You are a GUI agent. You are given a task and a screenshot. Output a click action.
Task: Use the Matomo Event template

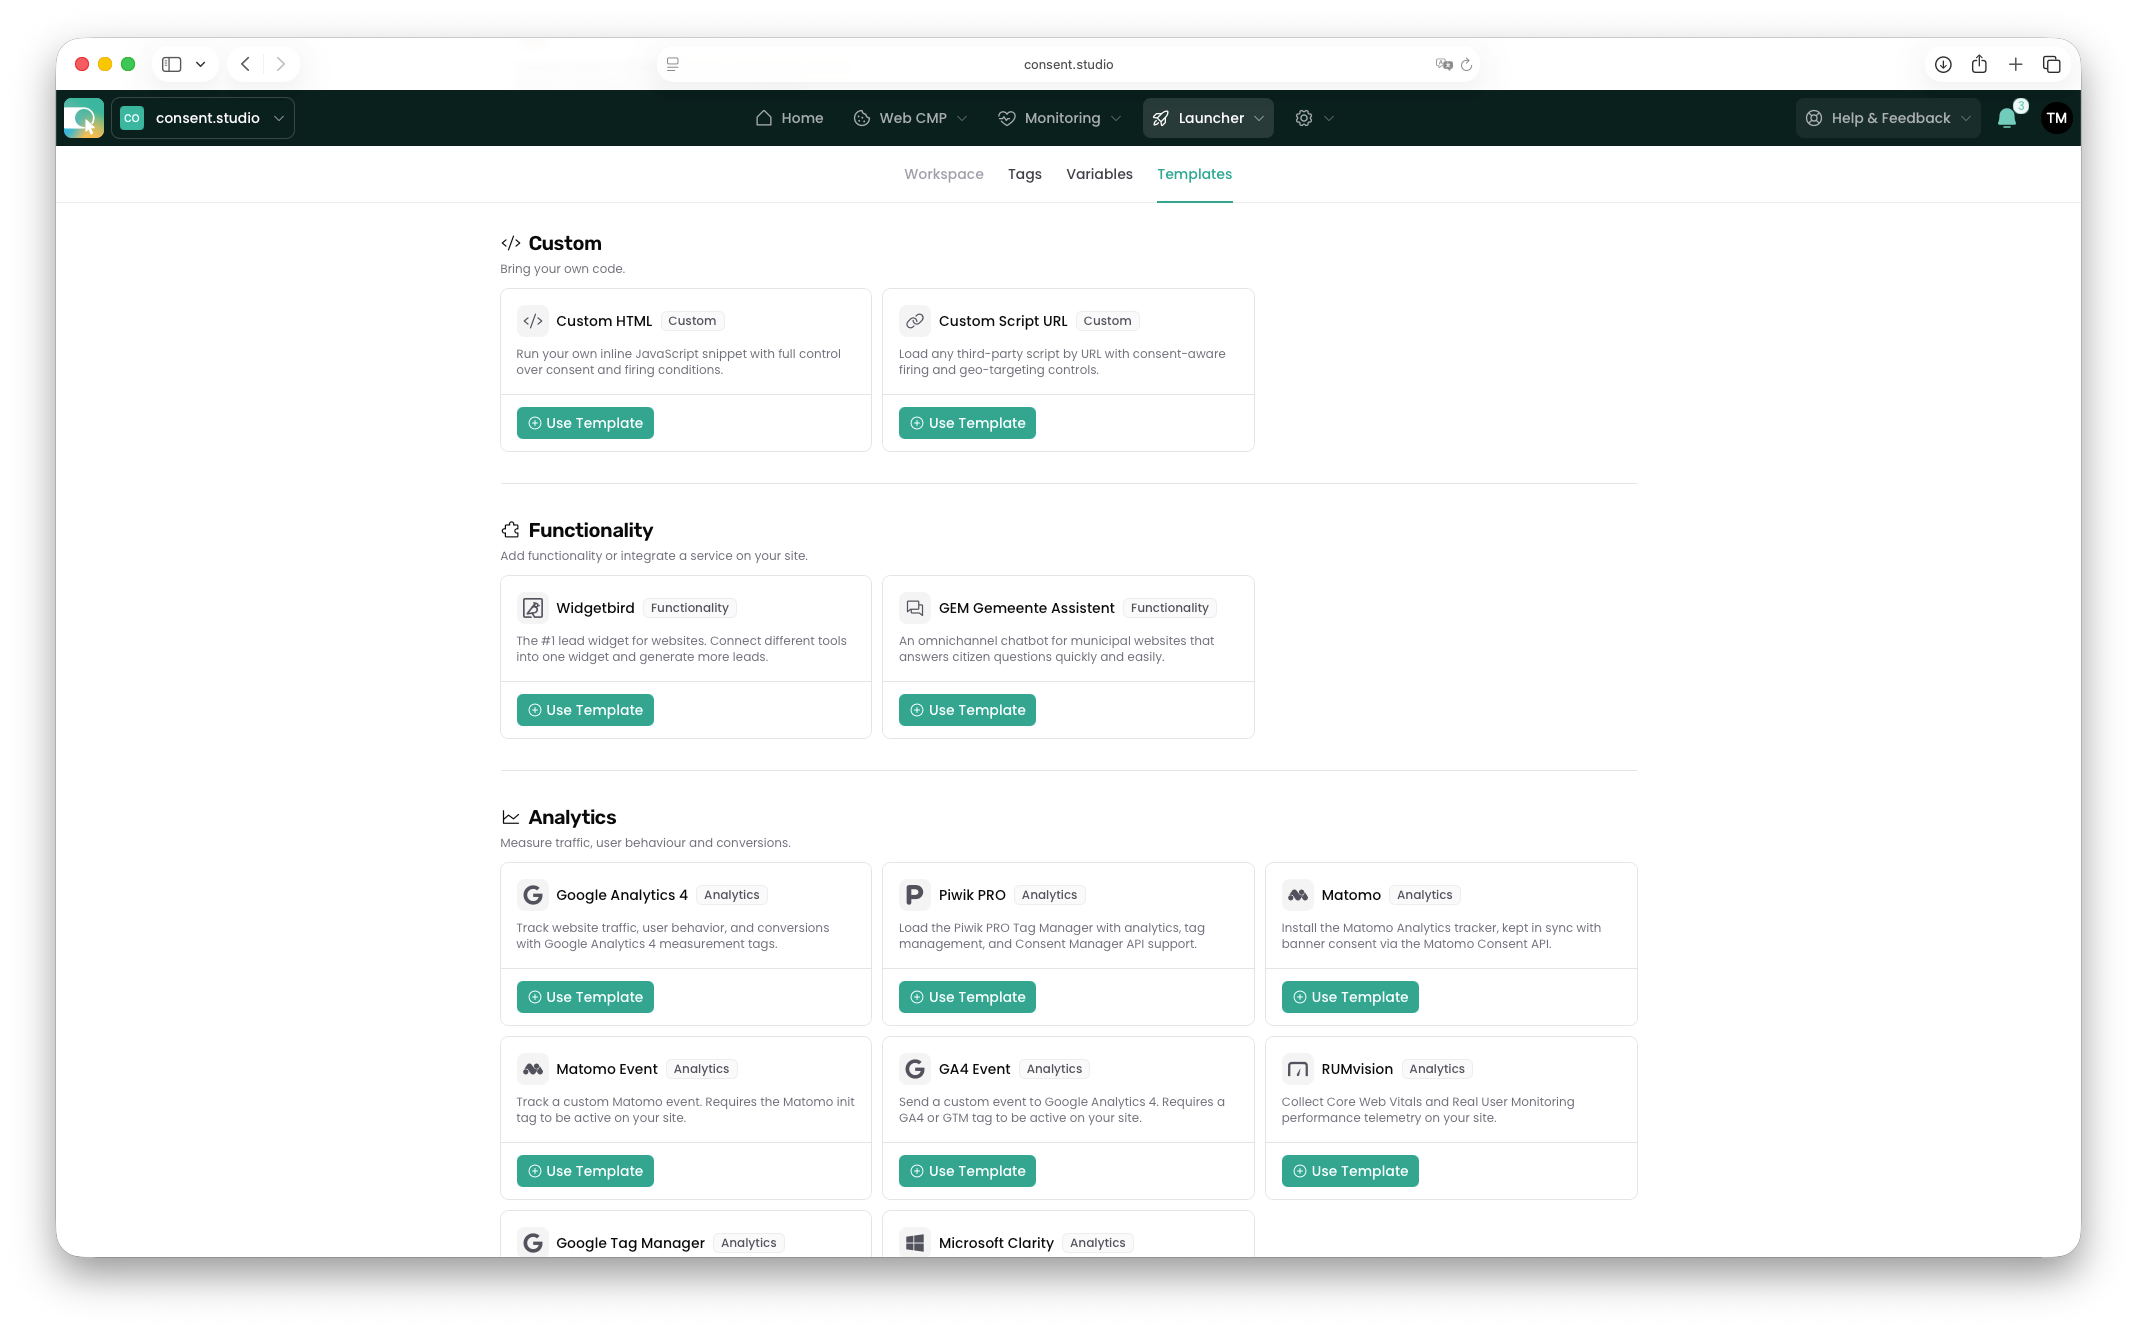[585, 1171]
